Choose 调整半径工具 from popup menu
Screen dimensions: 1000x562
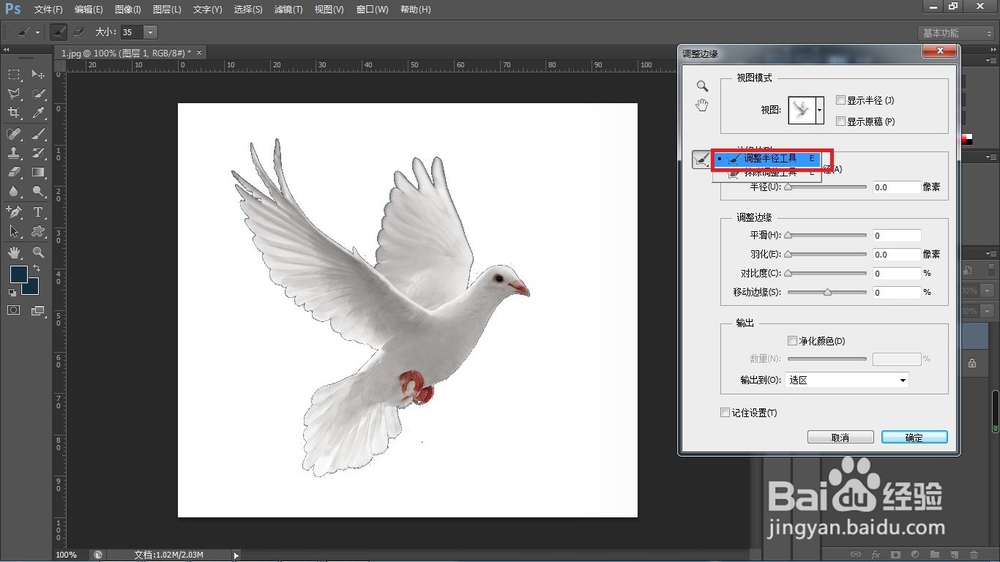[x=767, y=158]
